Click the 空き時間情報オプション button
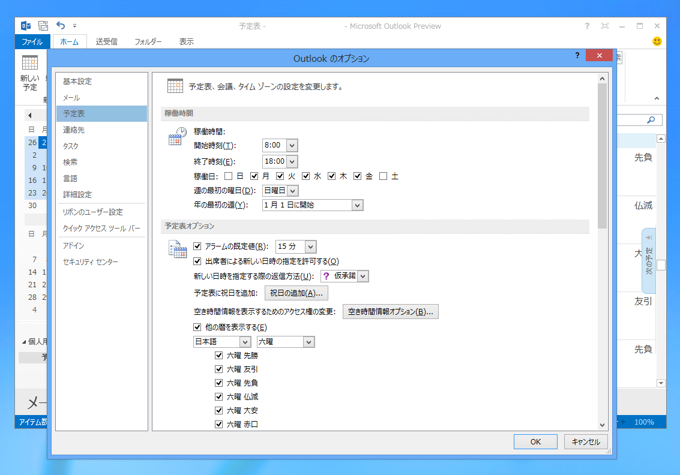 390,312
